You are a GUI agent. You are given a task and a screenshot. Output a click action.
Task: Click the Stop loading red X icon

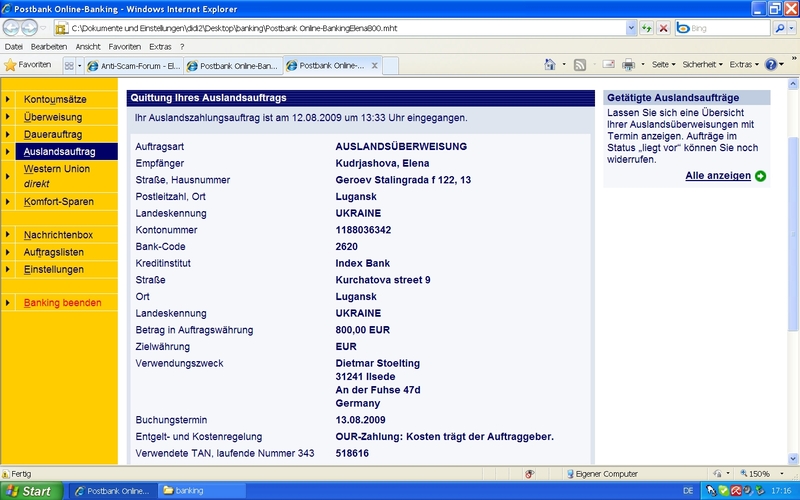coord(663,28)
